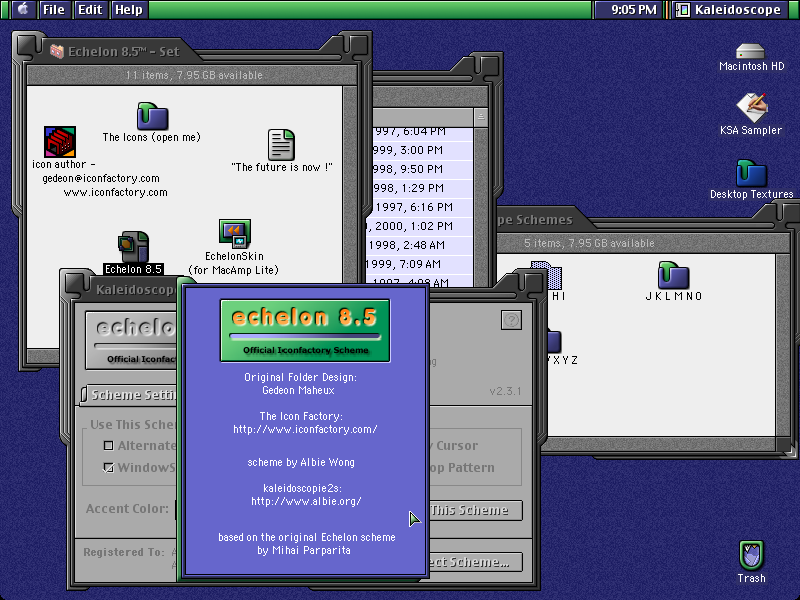Select the Echelon 8.5 scheme icon
This screenshot has height=600, width=800.
coord(134,247)
